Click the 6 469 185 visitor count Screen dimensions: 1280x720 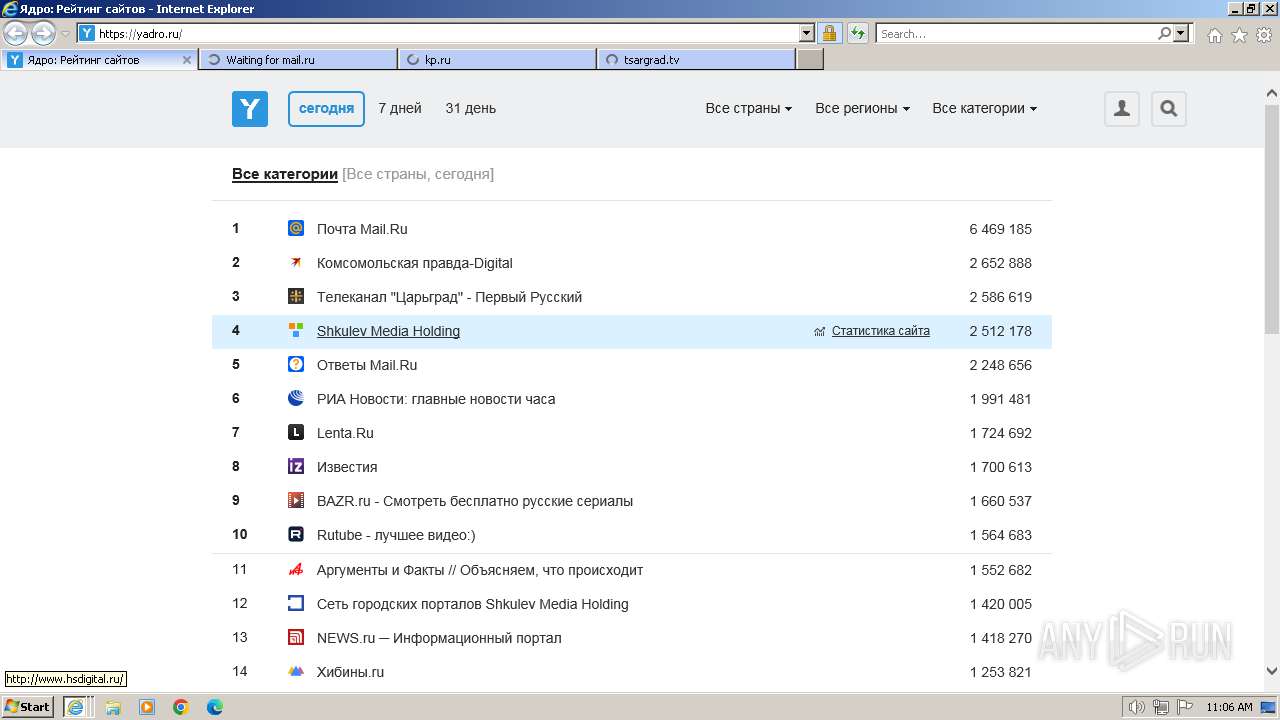click(x=1000, y=229)
